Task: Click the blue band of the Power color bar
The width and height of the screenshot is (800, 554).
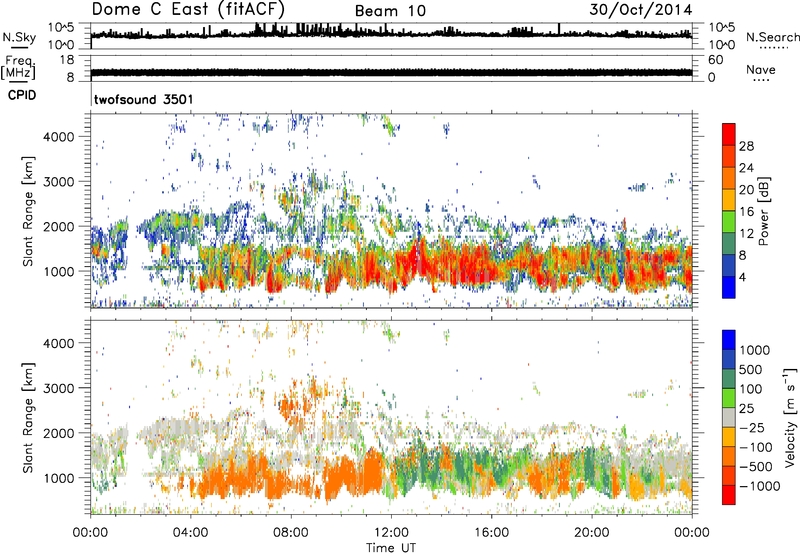Action: [x=729, y=287]
